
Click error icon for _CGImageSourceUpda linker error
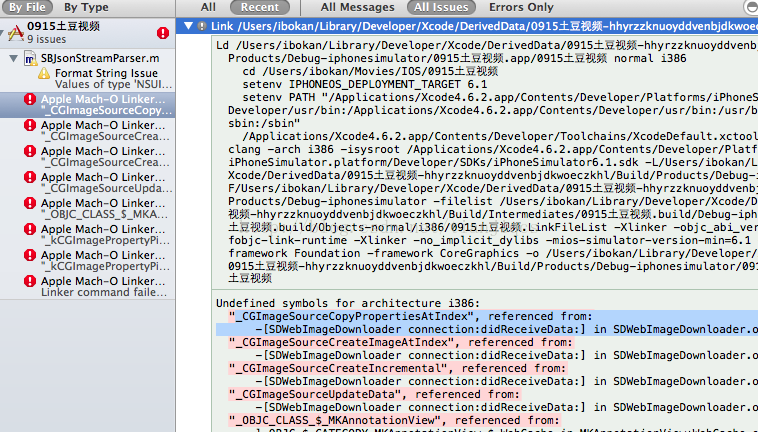coord(30,178)
